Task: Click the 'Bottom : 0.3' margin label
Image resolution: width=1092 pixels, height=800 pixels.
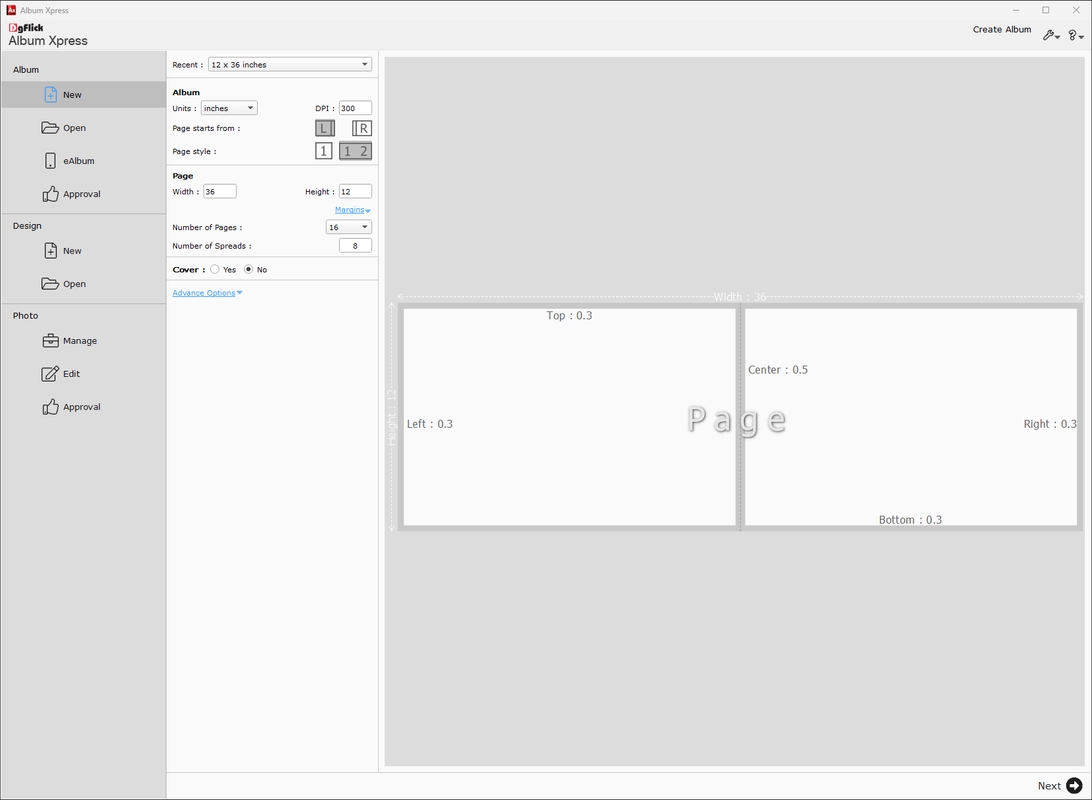Action: [x=910, y=520]
